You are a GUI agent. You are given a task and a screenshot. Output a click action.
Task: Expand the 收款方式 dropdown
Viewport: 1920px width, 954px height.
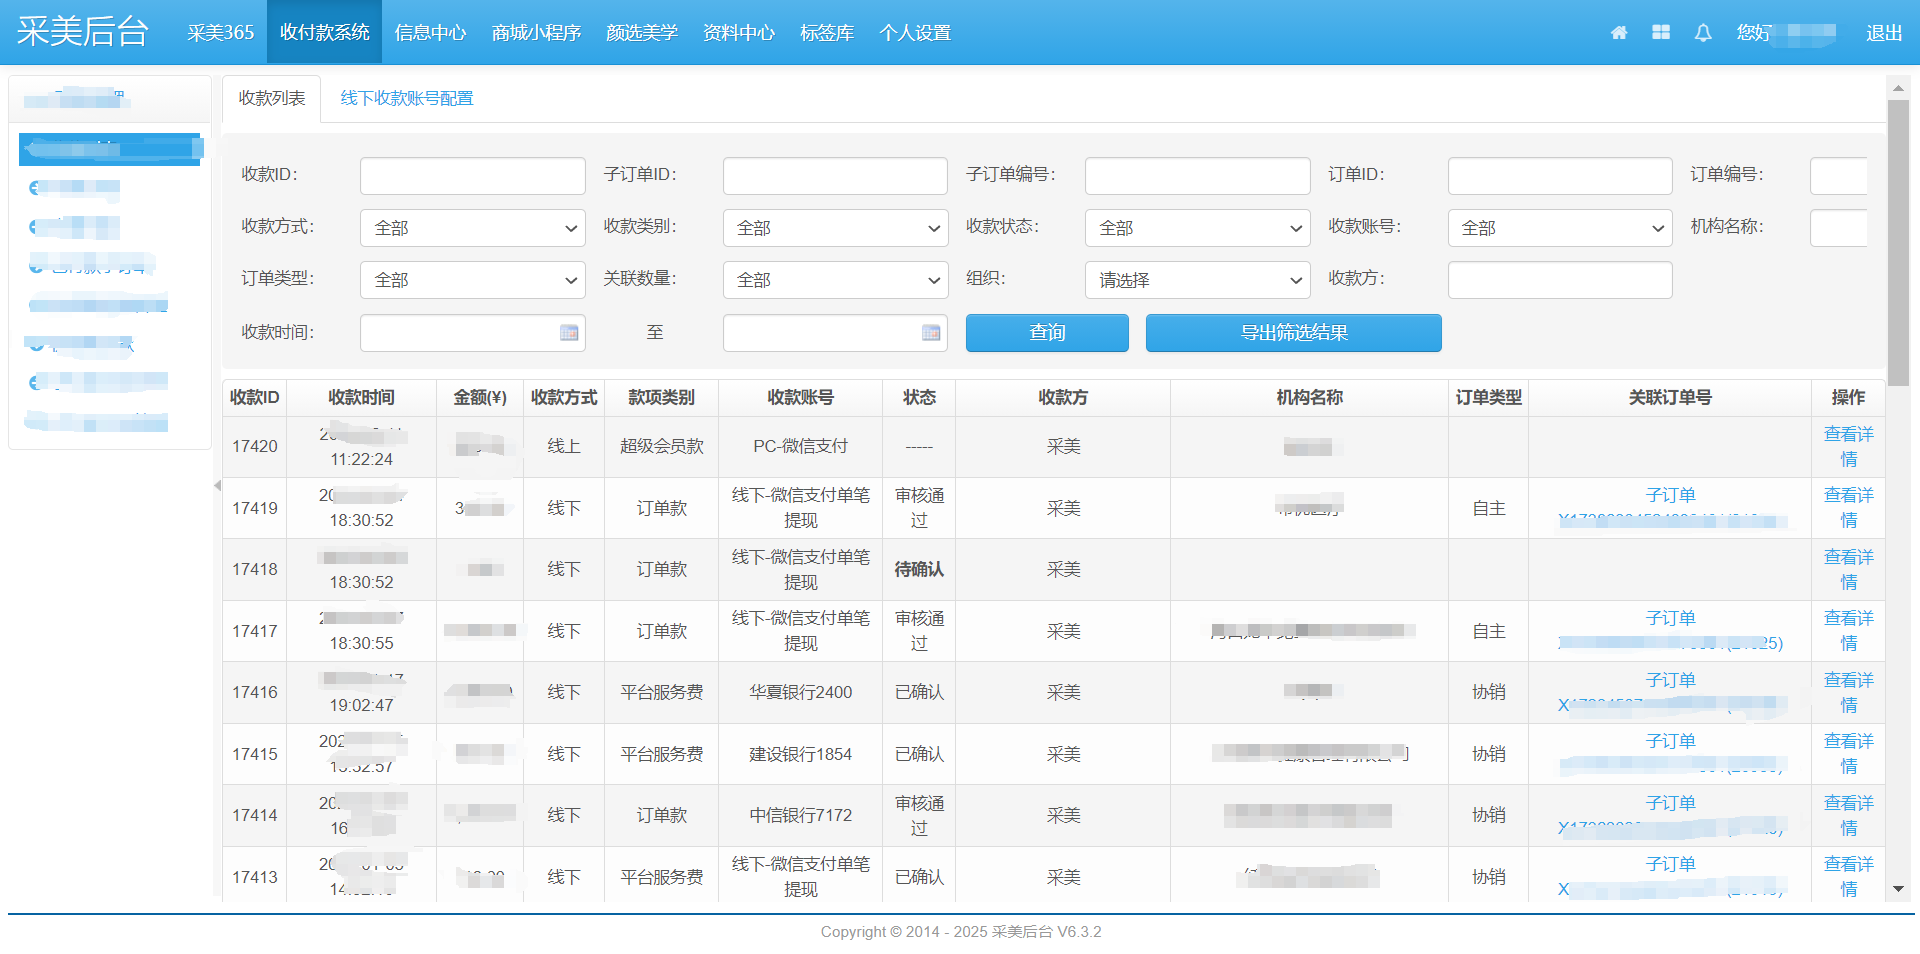(473, 228)
